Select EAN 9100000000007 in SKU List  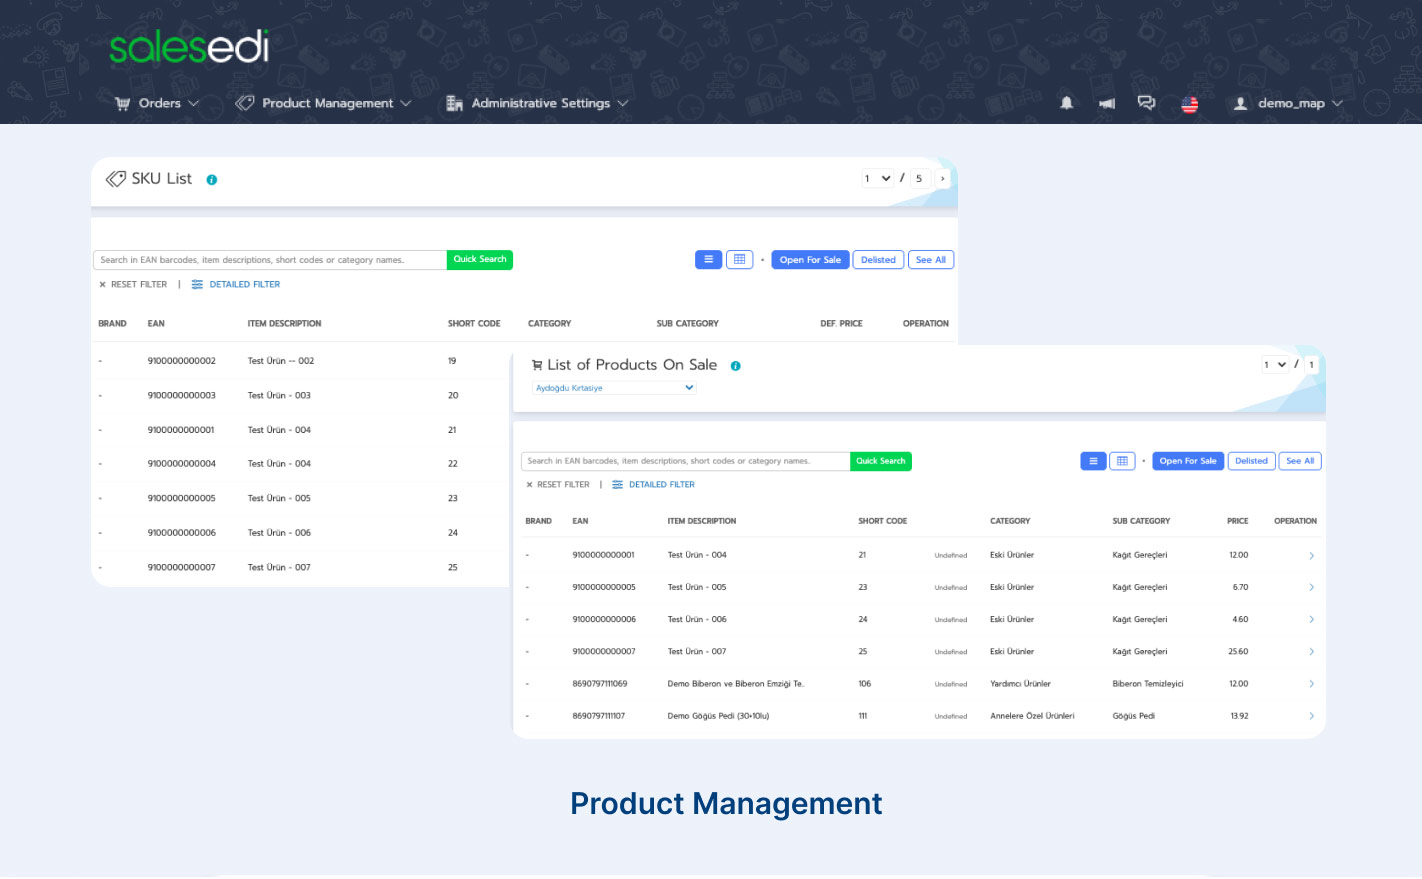pyautogui.click(x=182, y=568)
